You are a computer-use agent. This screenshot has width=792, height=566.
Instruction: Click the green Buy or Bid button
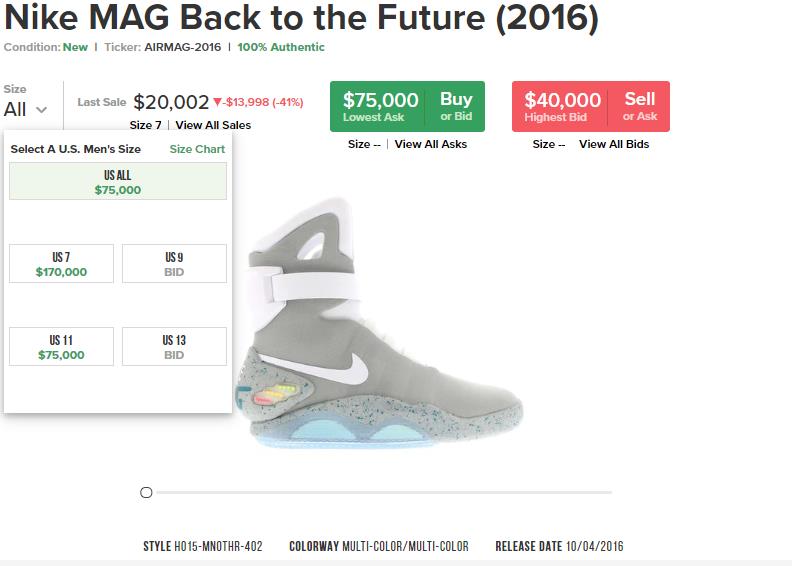(x=456, y=106)
